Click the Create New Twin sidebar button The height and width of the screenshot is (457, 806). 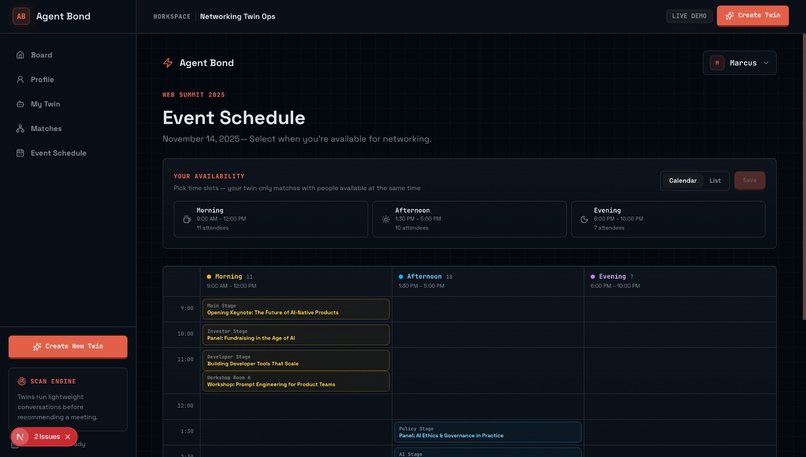tap(68, 346)
